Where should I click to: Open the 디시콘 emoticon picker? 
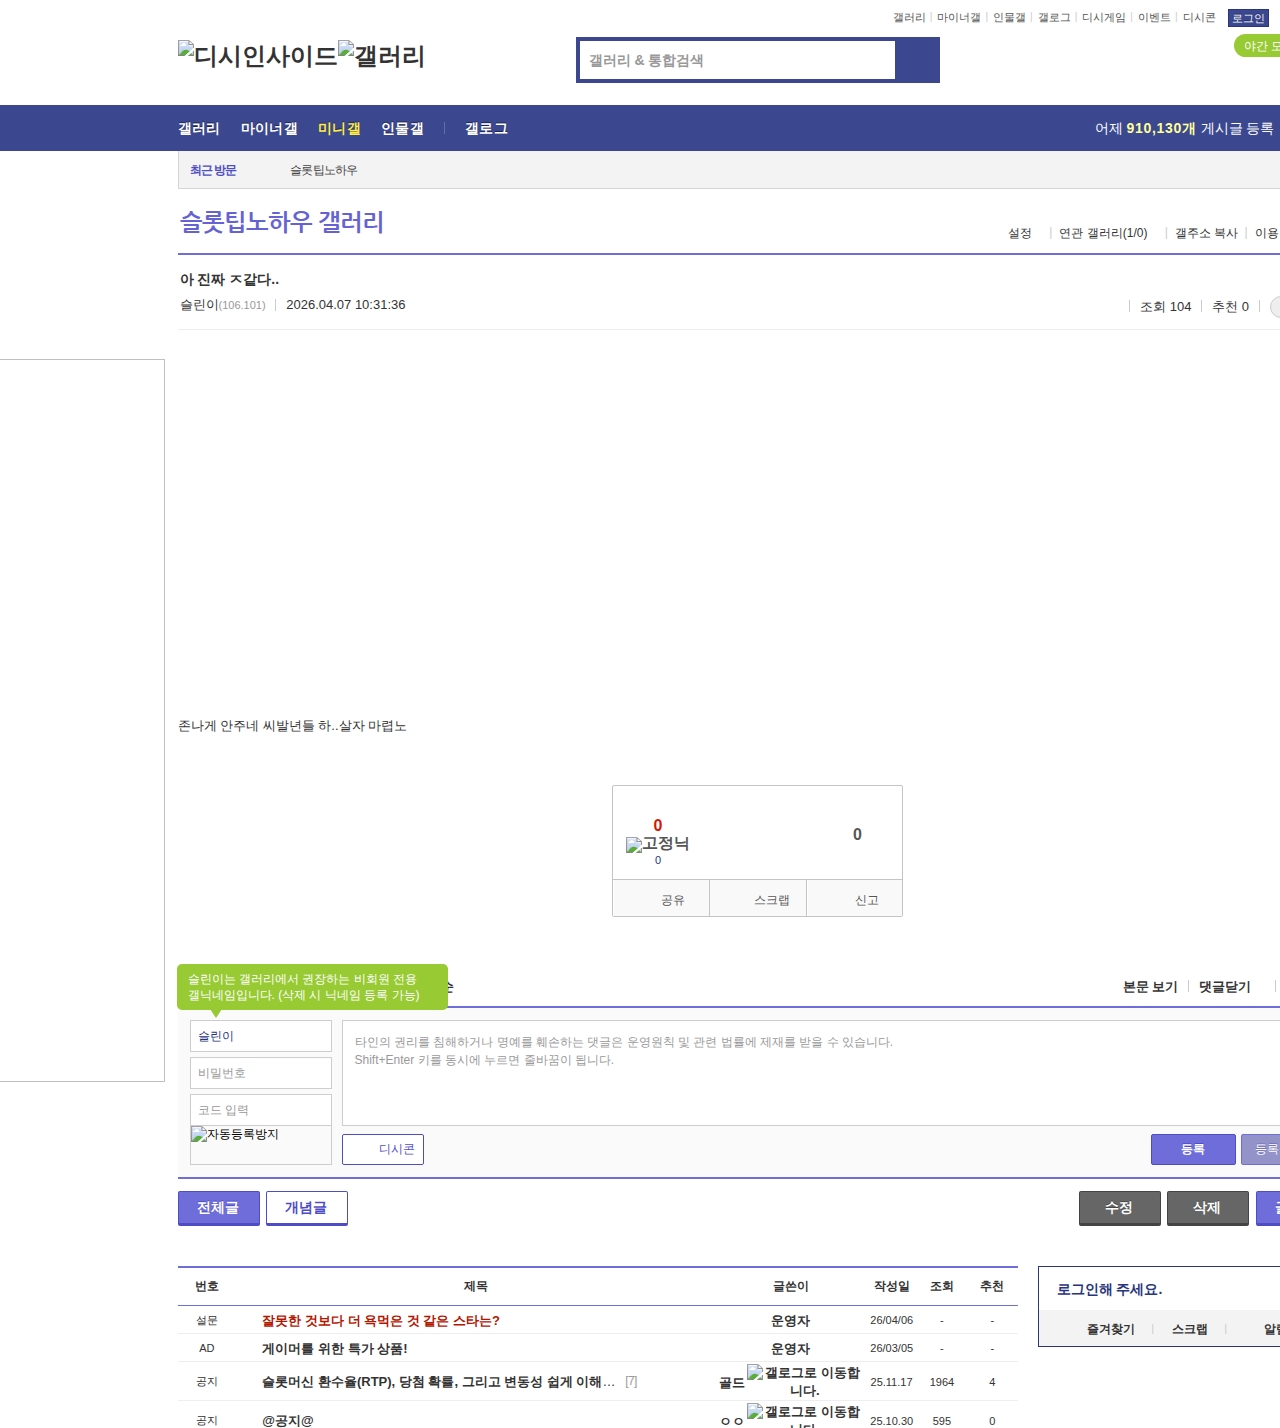coord(383,1150)
